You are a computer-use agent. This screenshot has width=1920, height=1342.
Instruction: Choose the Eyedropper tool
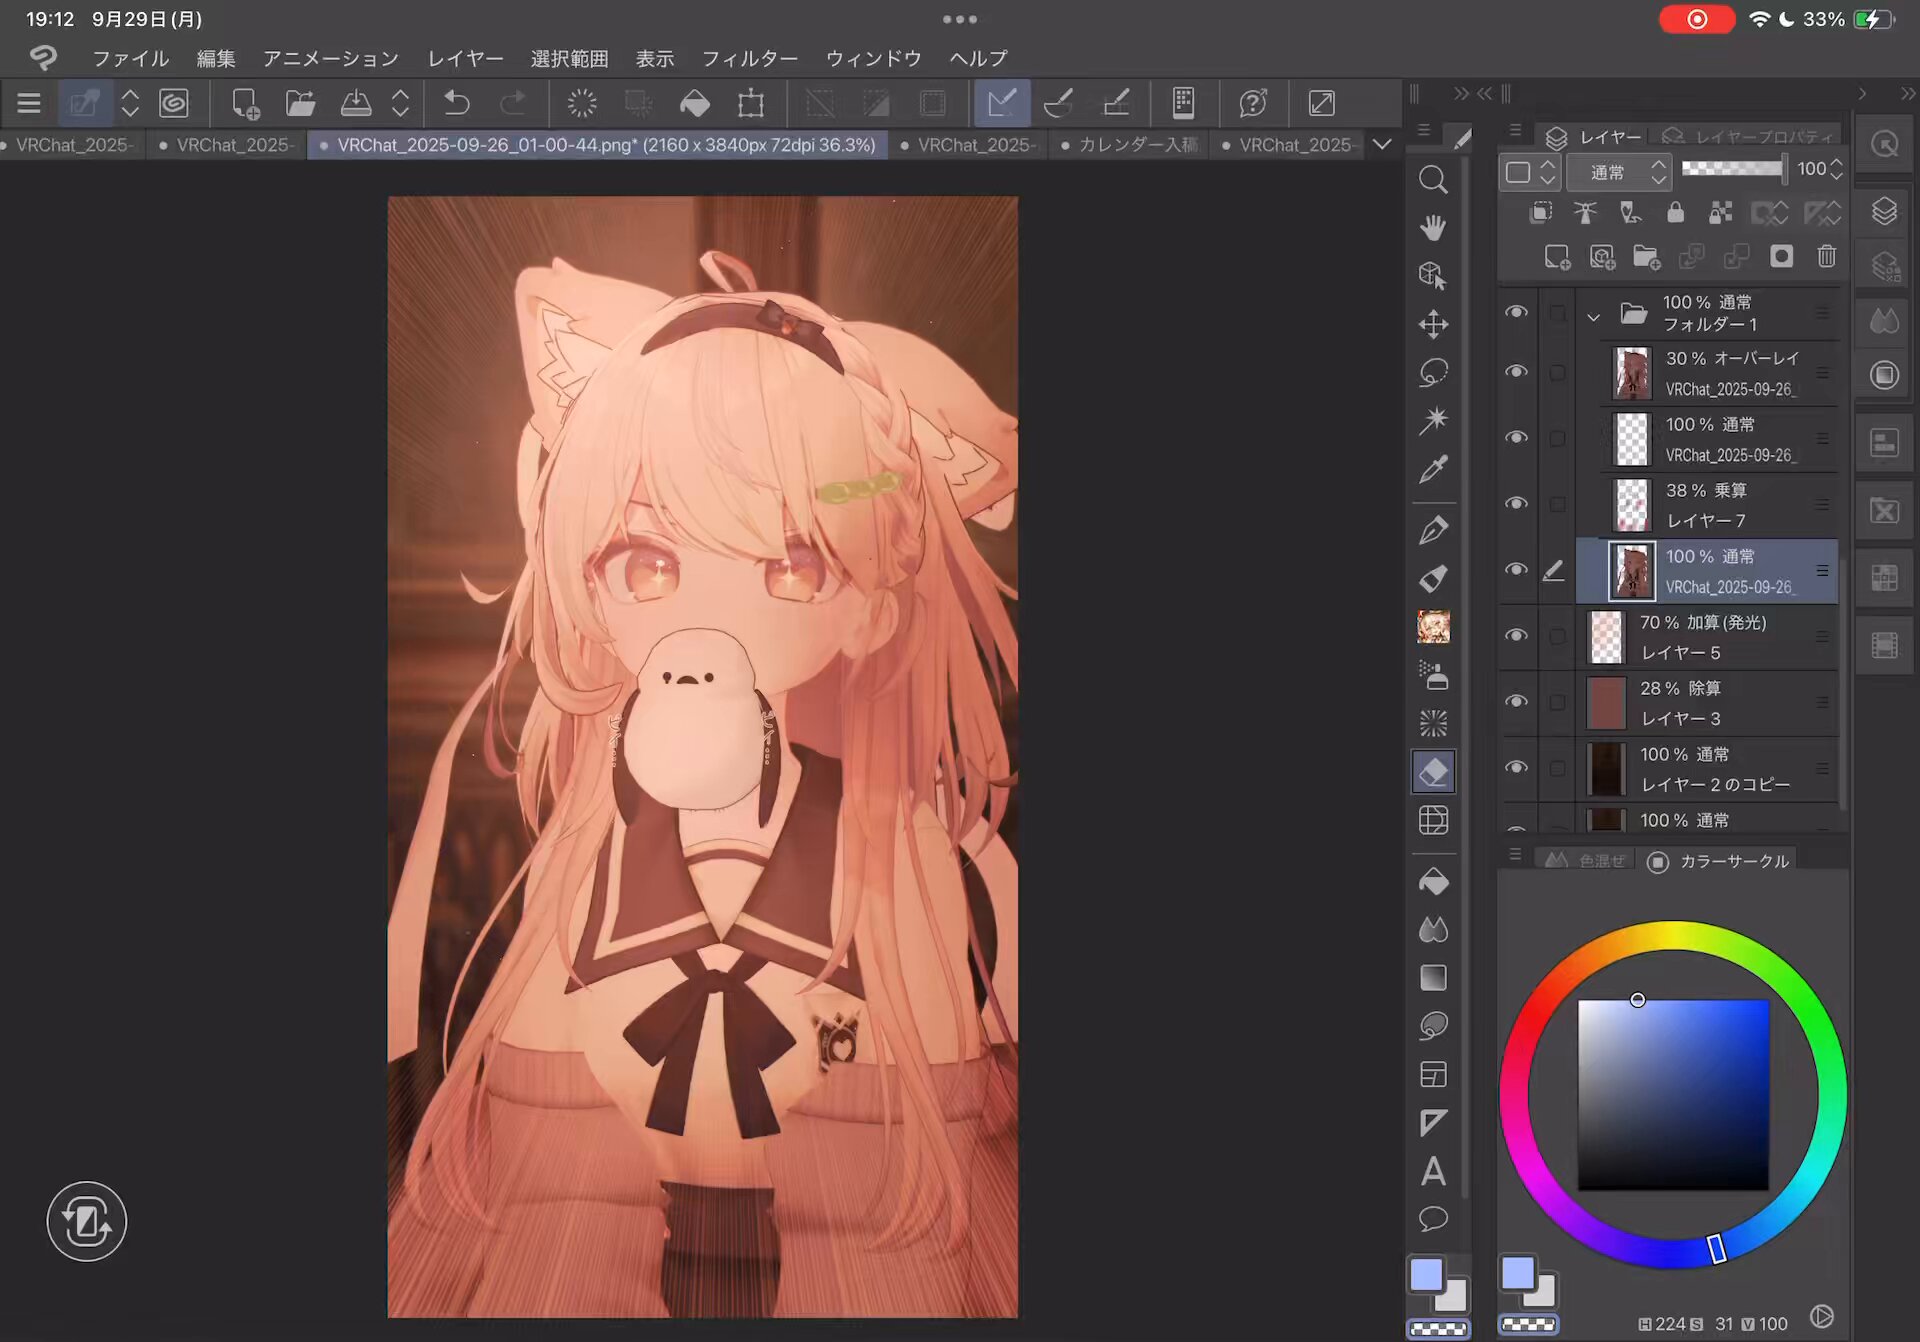point(1433,469)
